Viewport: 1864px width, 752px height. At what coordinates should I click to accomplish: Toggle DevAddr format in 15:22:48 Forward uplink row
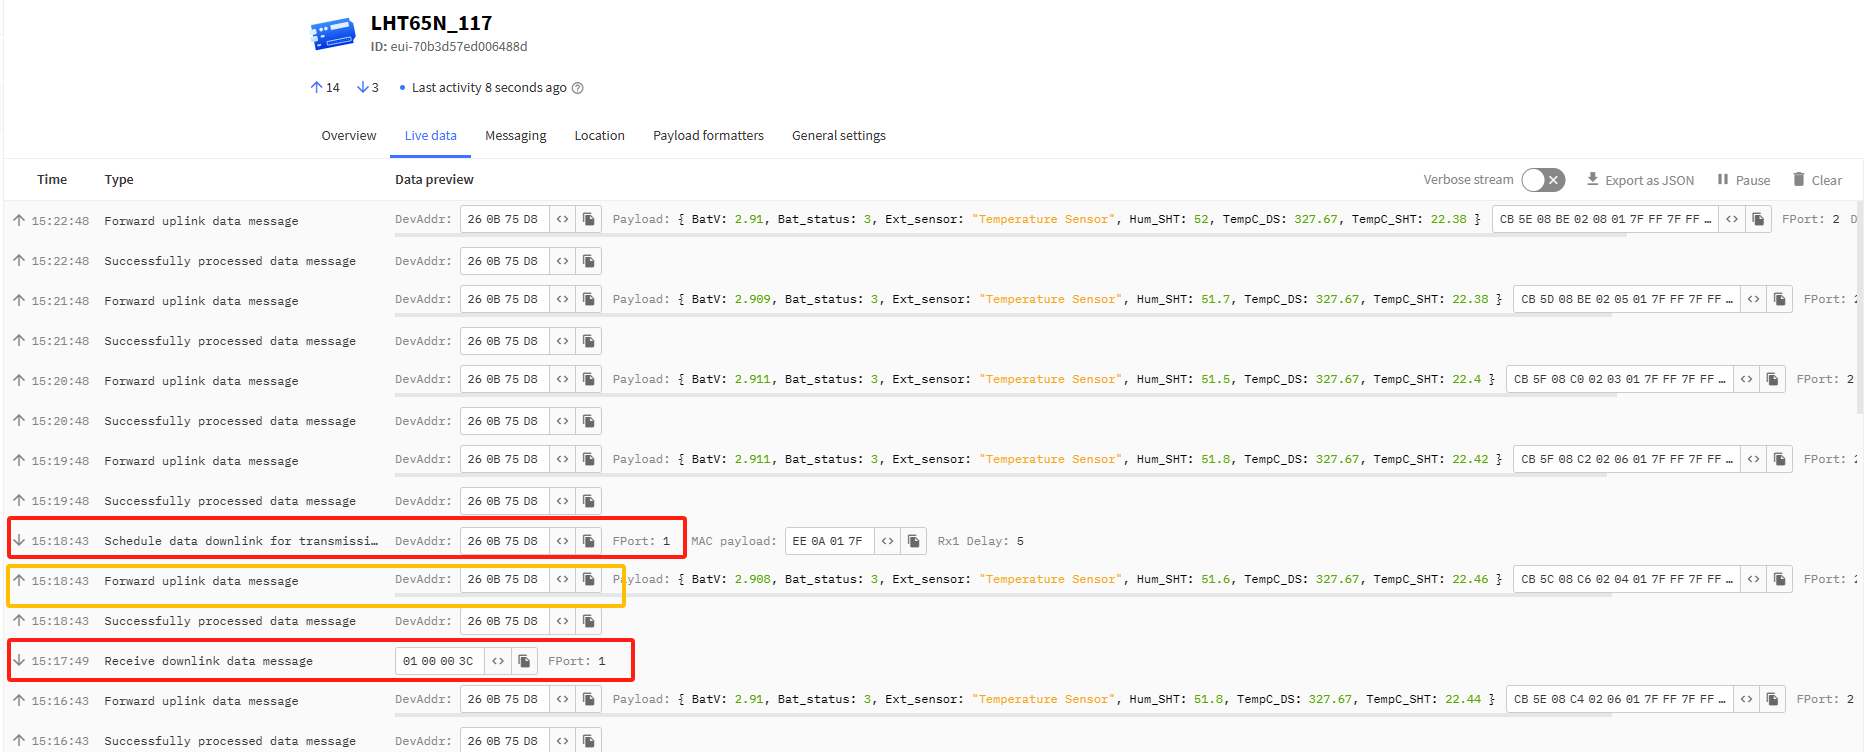563,219
